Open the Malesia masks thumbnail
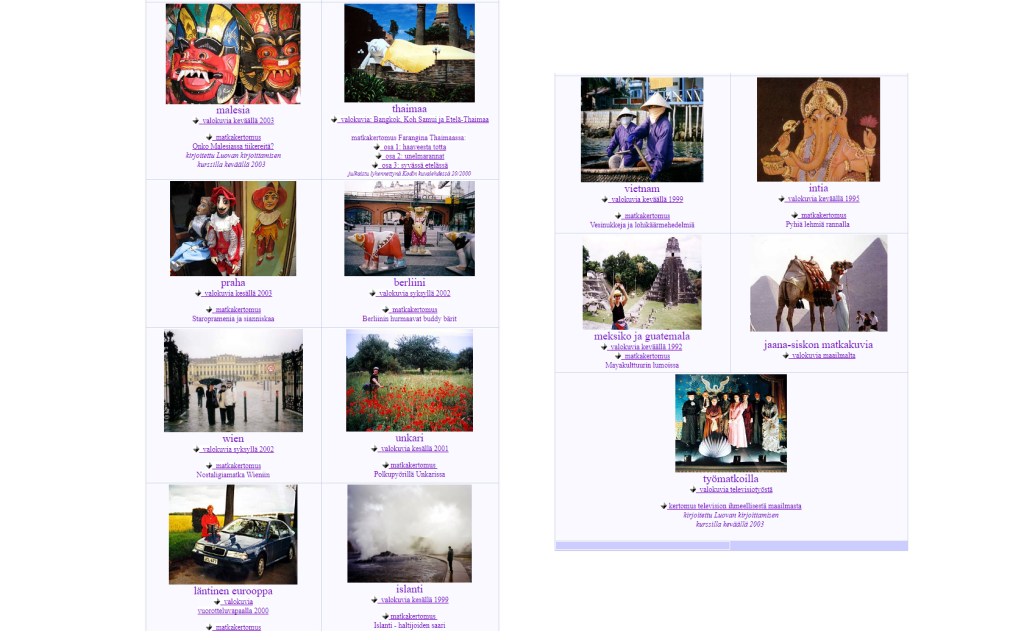Image resolution: width=1024 pixels, height=640 pixels. tap(233, 53)
